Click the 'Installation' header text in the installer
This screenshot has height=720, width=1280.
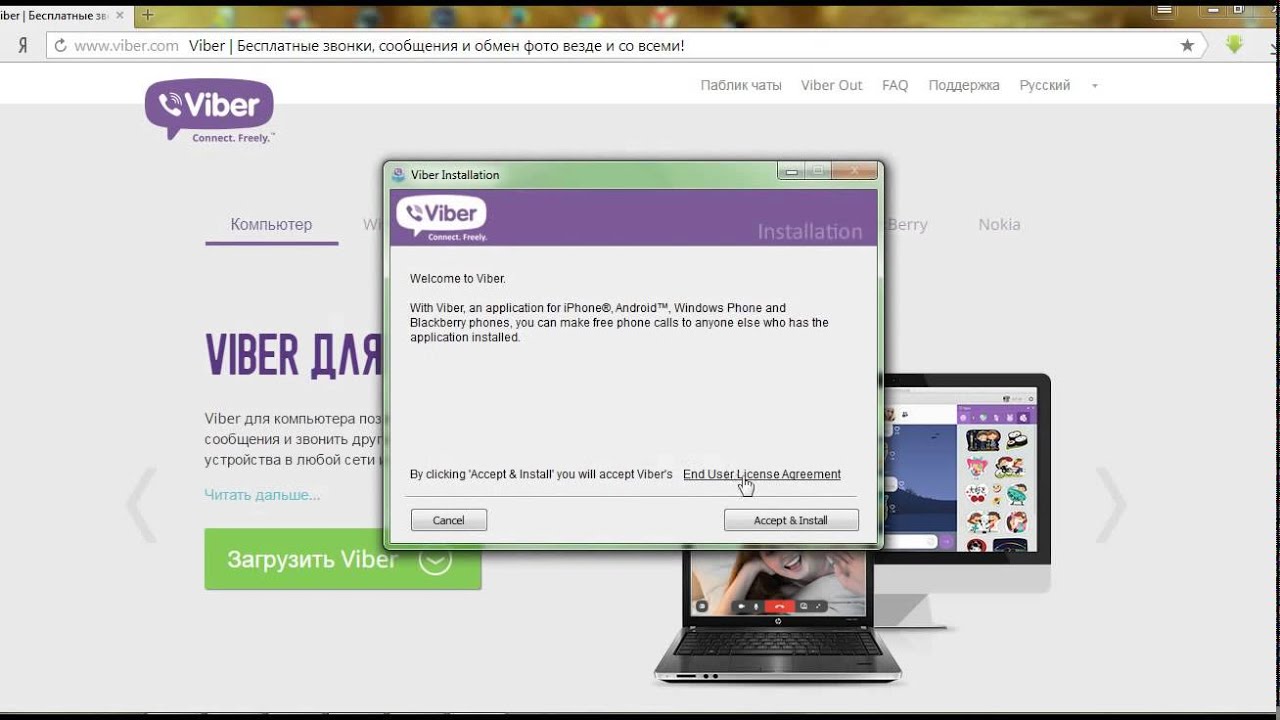pos(810,231)
